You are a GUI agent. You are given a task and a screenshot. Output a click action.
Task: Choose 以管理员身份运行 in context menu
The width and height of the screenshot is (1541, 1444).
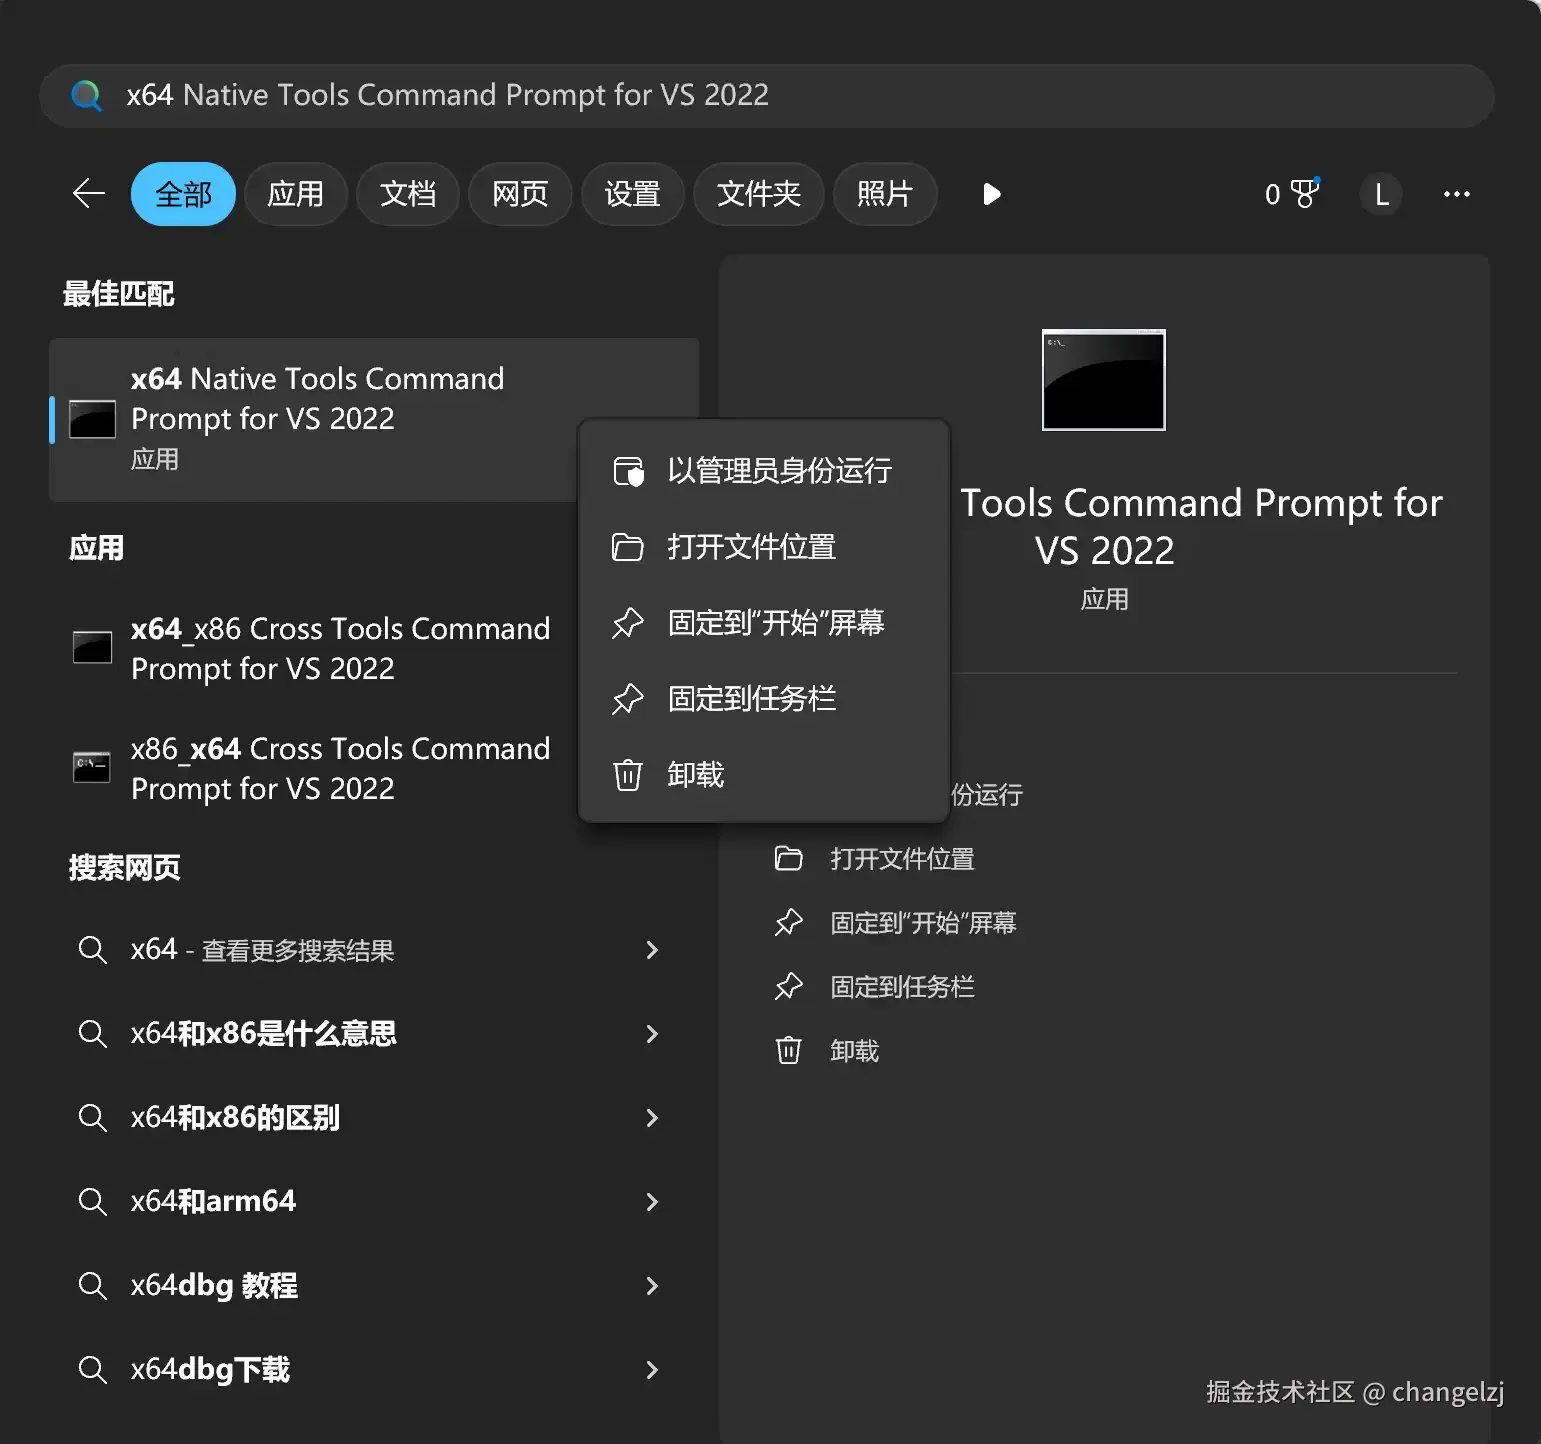click(764, 471)
